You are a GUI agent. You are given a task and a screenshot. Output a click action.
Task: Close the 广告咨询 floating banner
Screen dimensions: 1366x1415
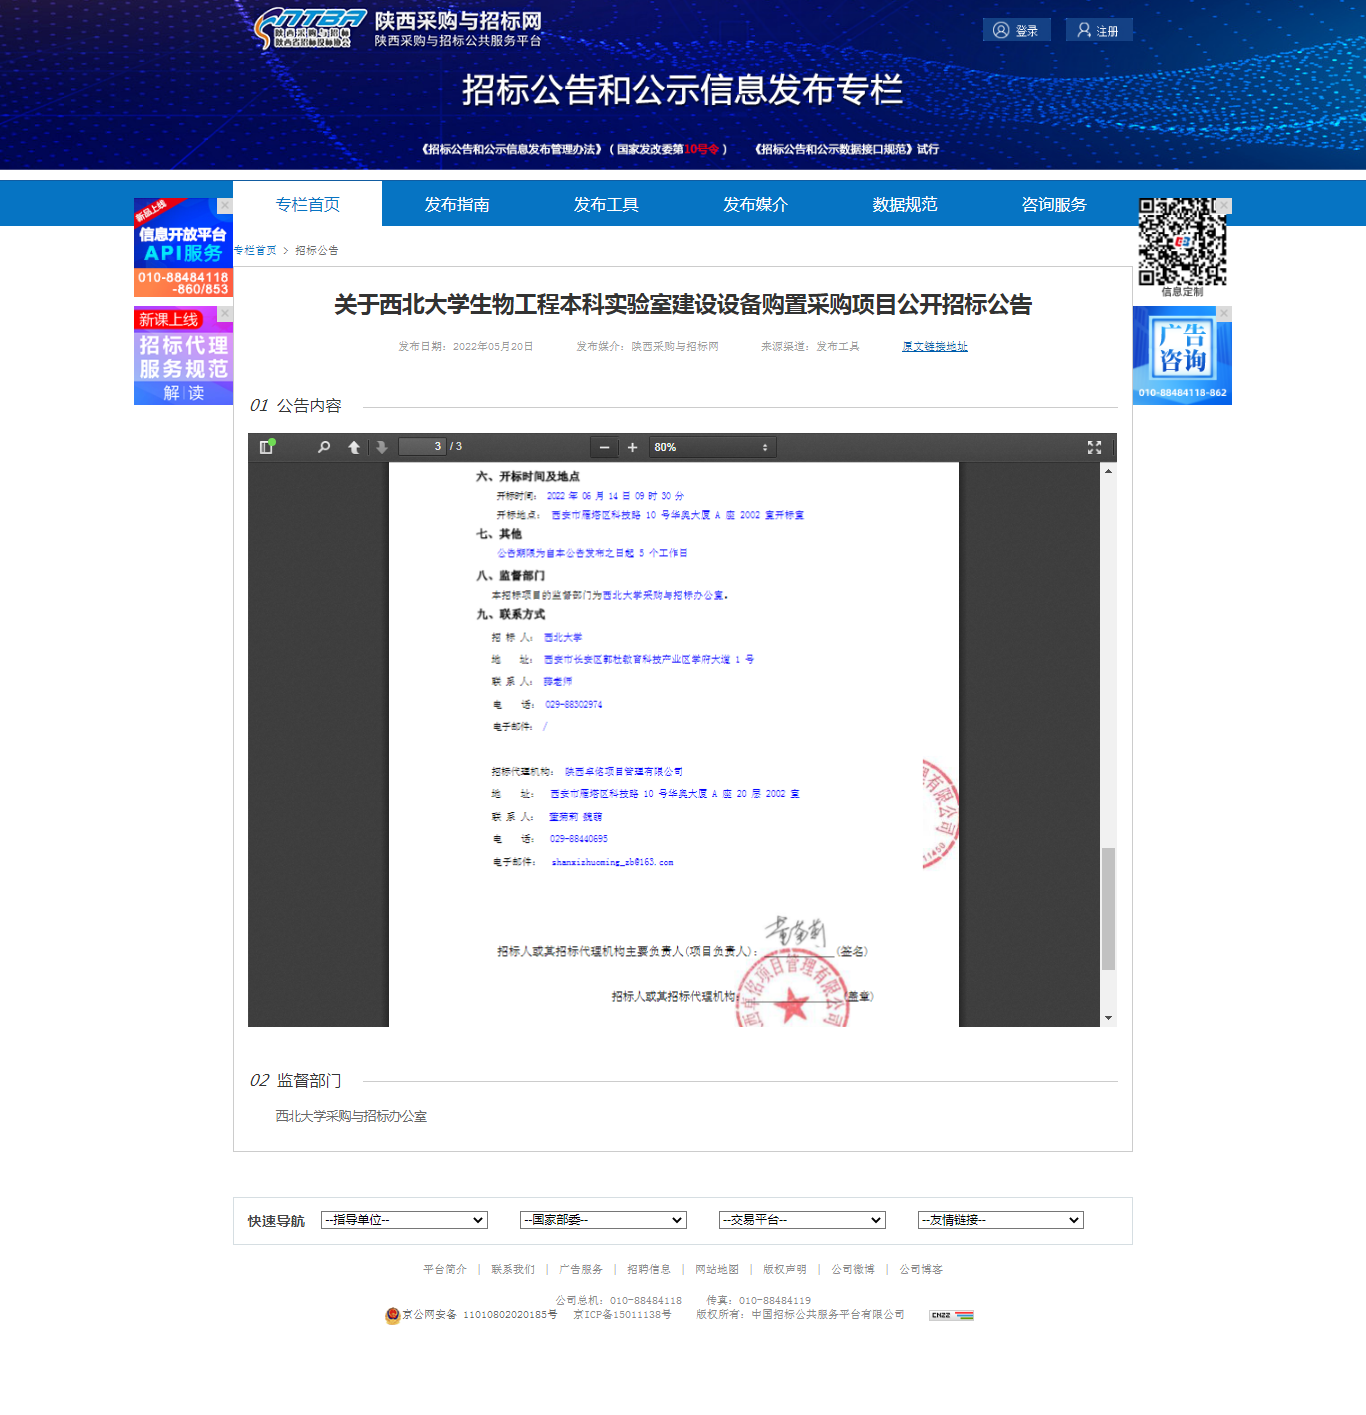click(x=1224, y=314)
